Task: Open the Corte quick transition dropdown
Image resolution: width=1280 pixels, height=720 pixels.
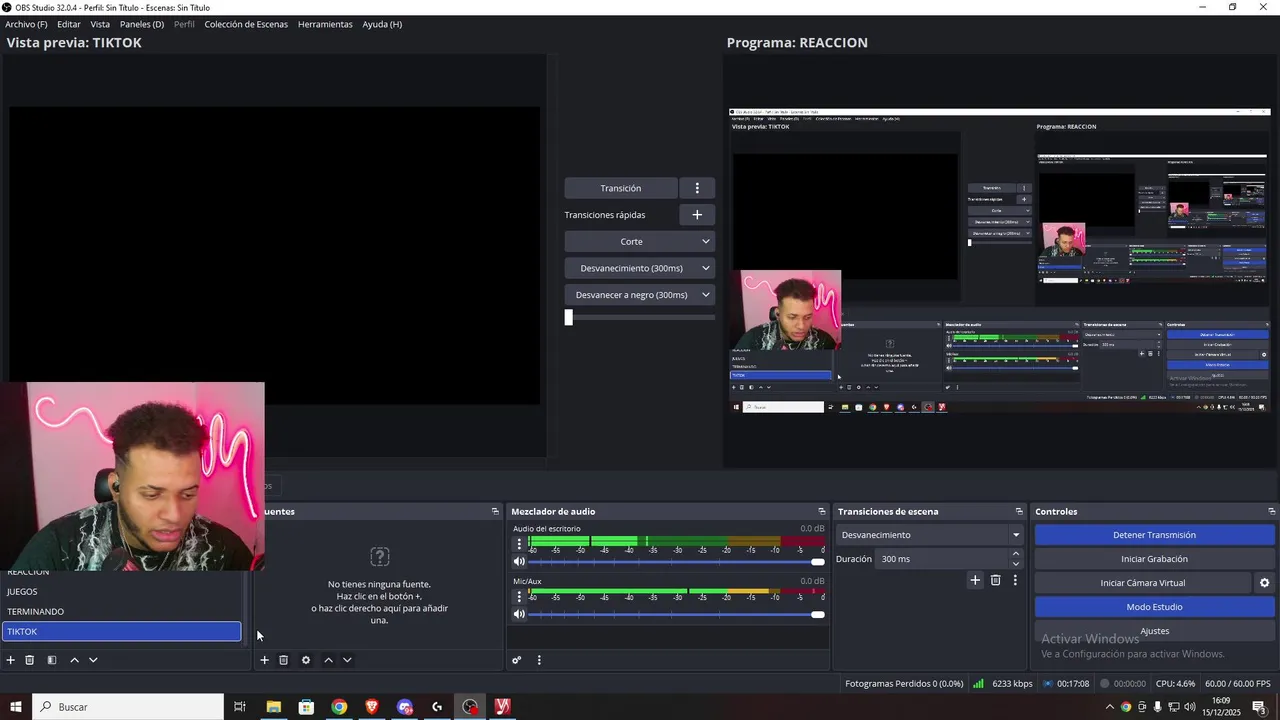Action: coord(640,242)
